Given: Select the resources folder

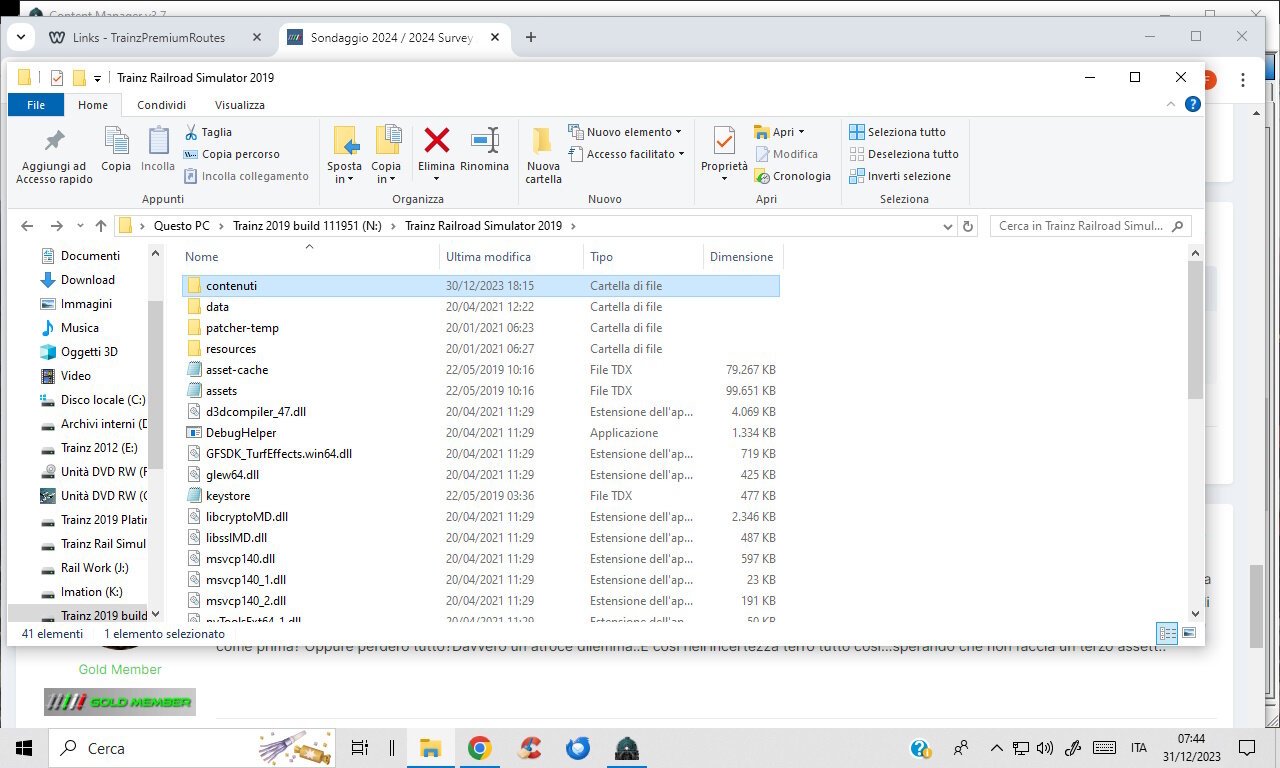Looking at the screenshot, I should click(481, 349).
